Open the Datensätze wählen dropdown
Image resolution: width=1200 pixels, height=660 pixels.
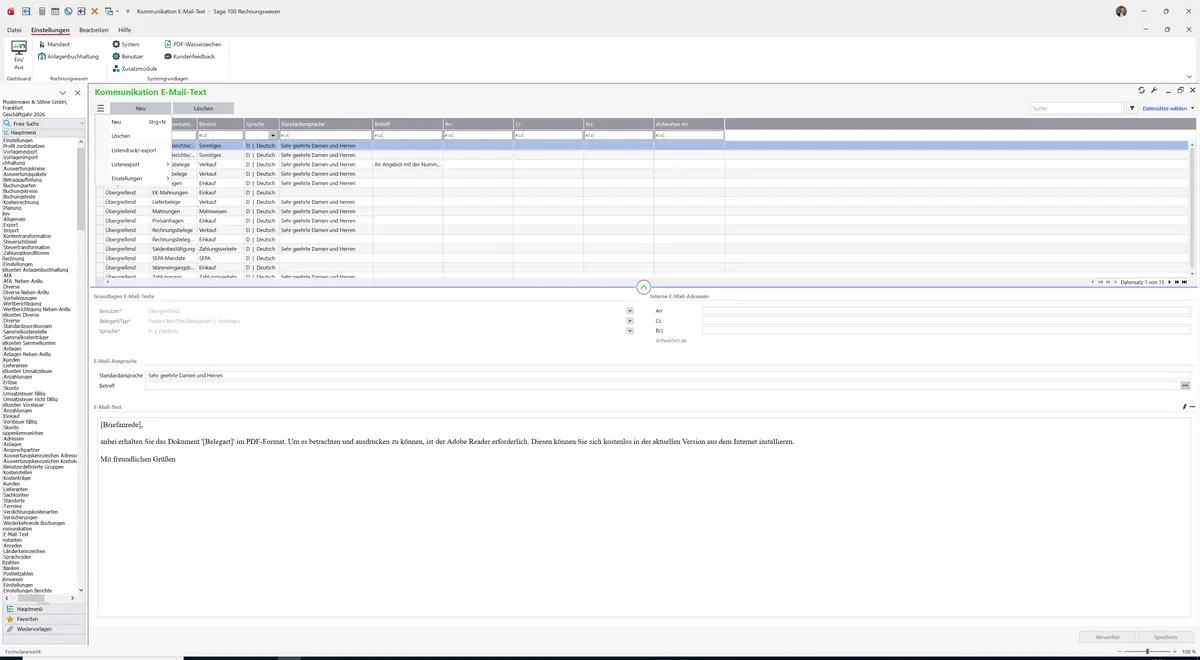1168,108
